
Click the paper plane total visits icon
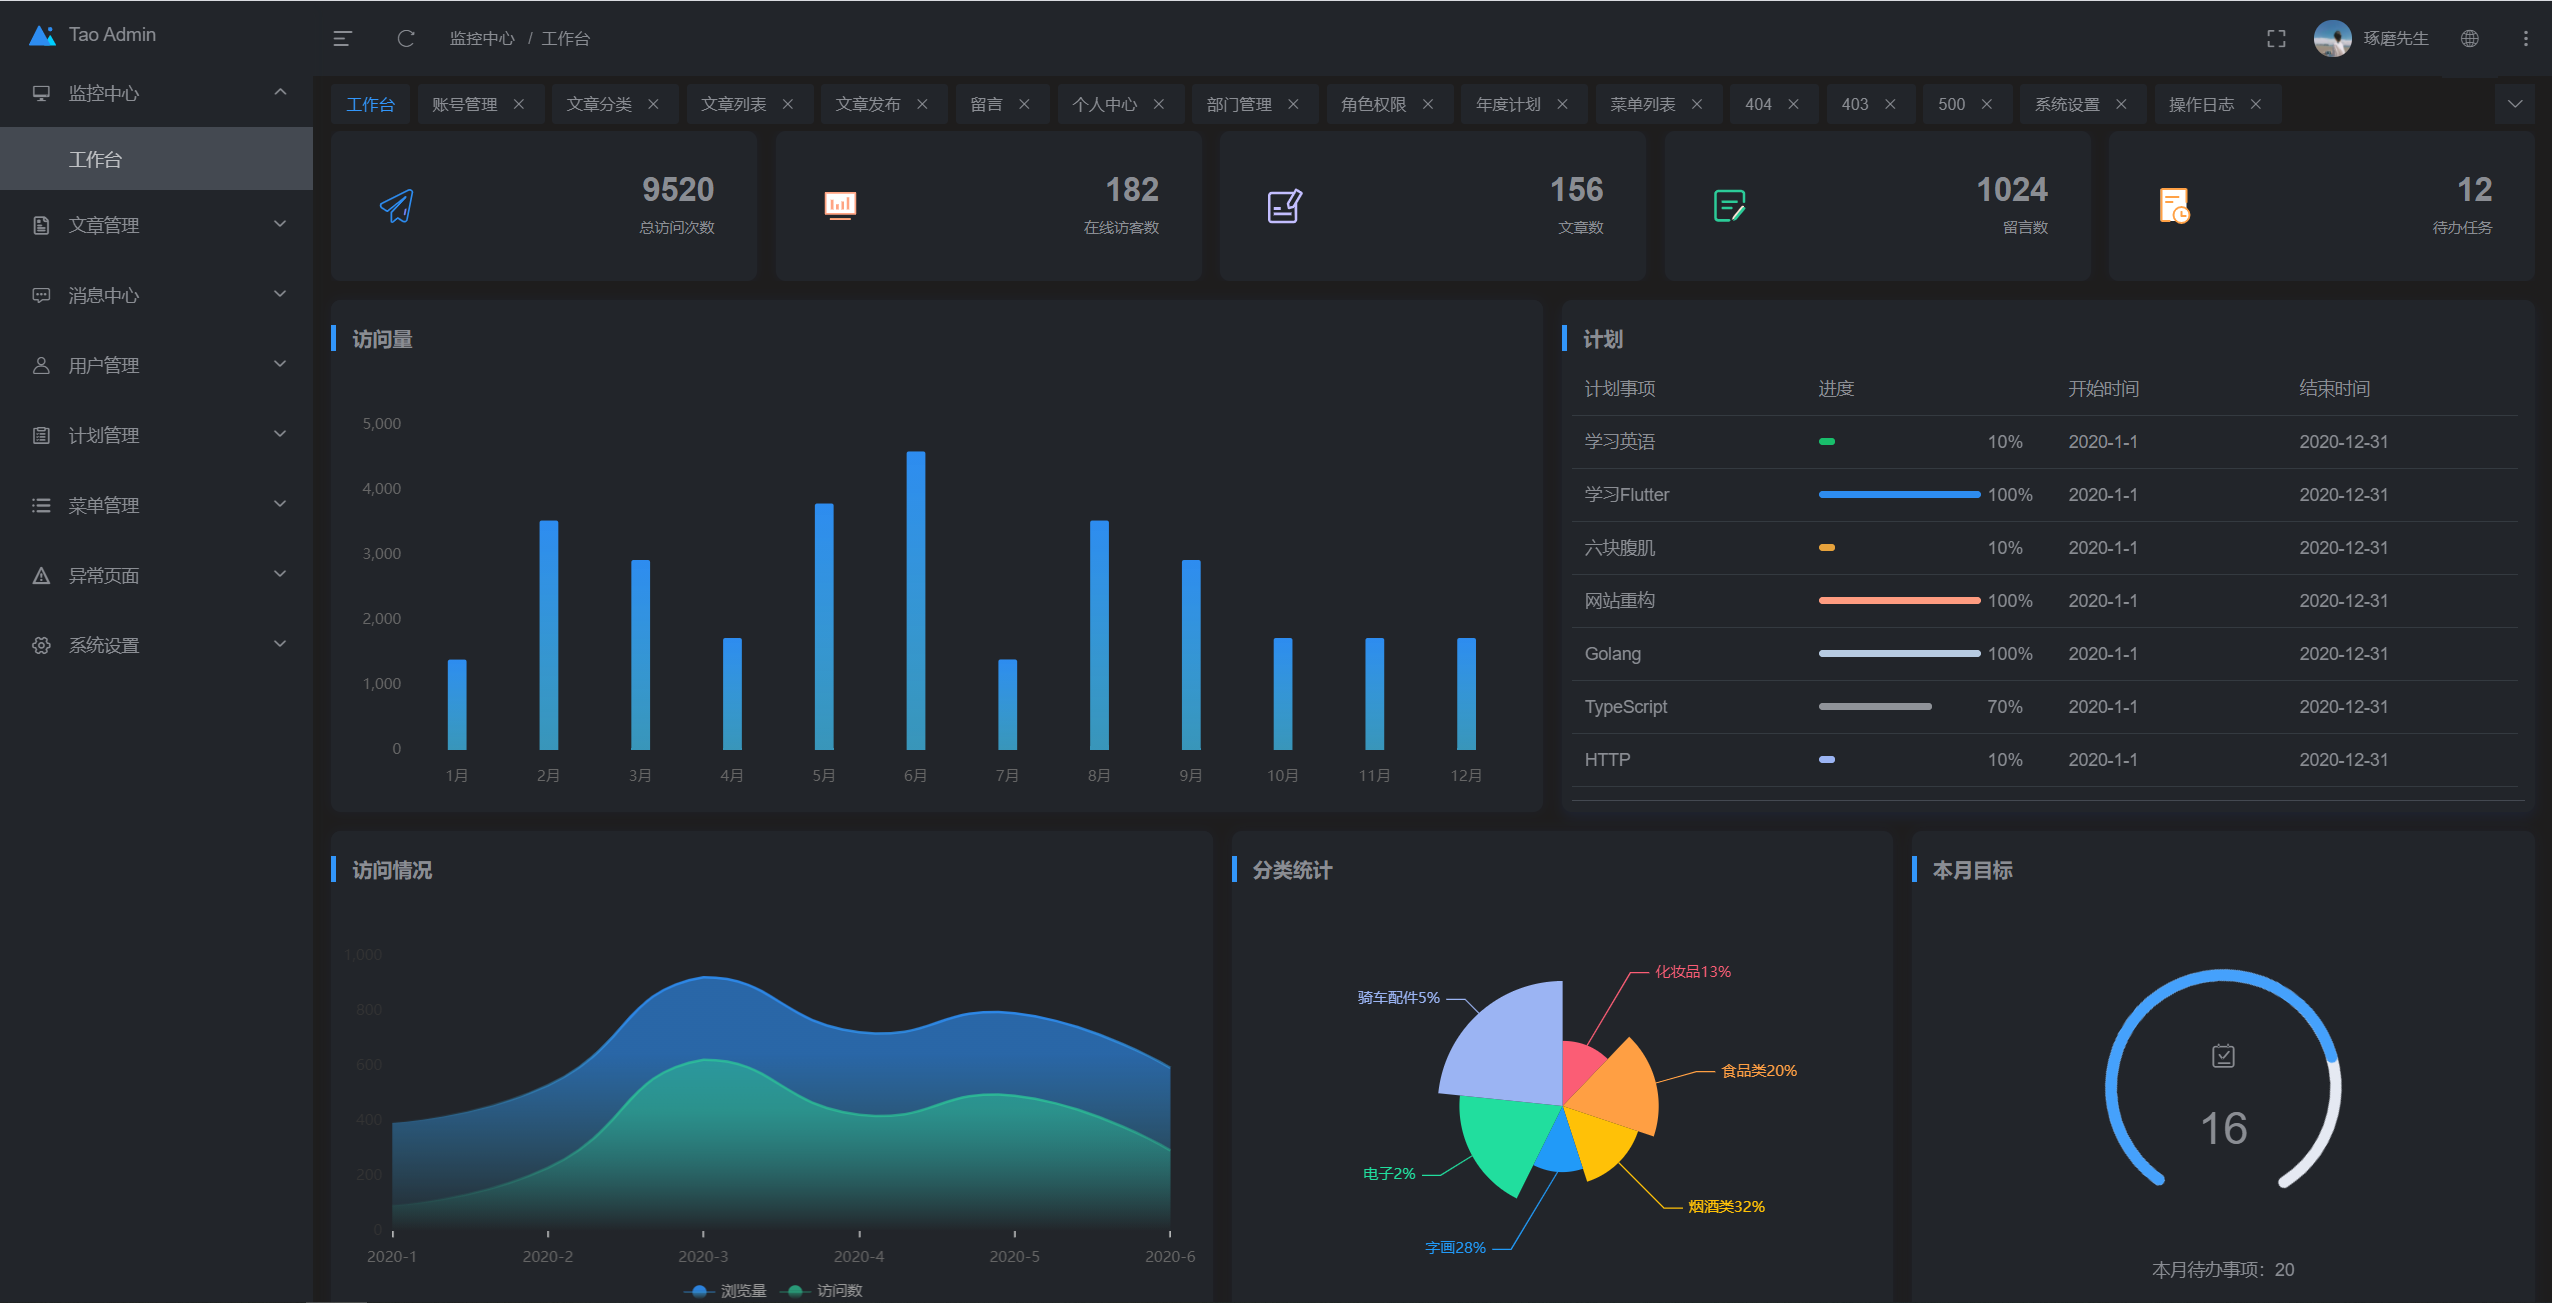pyautogui.click(x=397, y=206)
